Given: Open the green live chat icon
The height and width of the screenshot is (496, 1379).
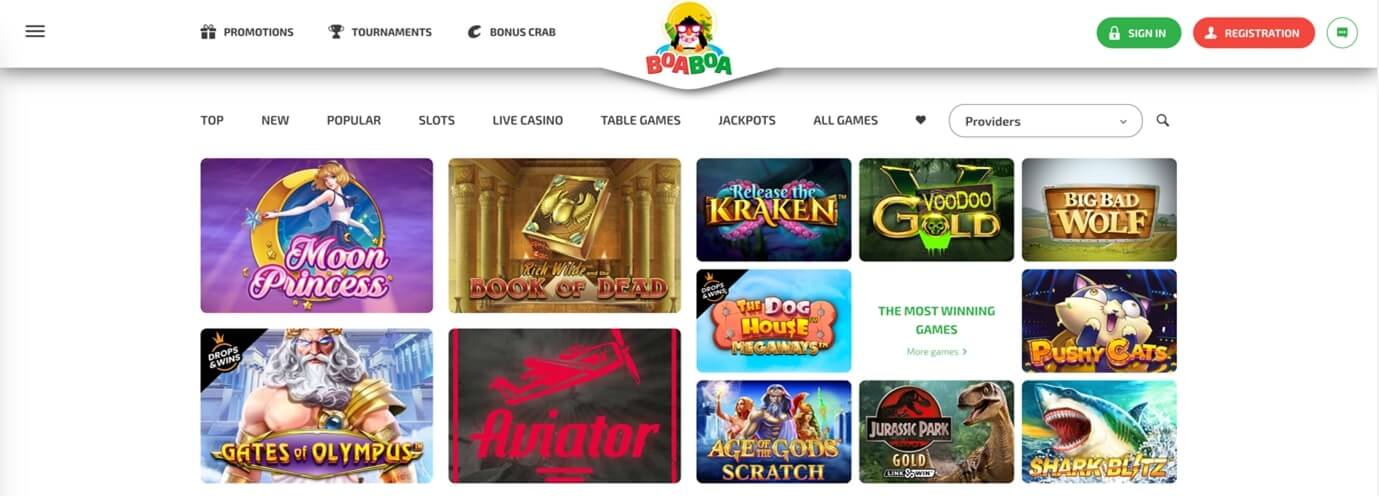Looking at the screenshot, I should point(1342,33).
